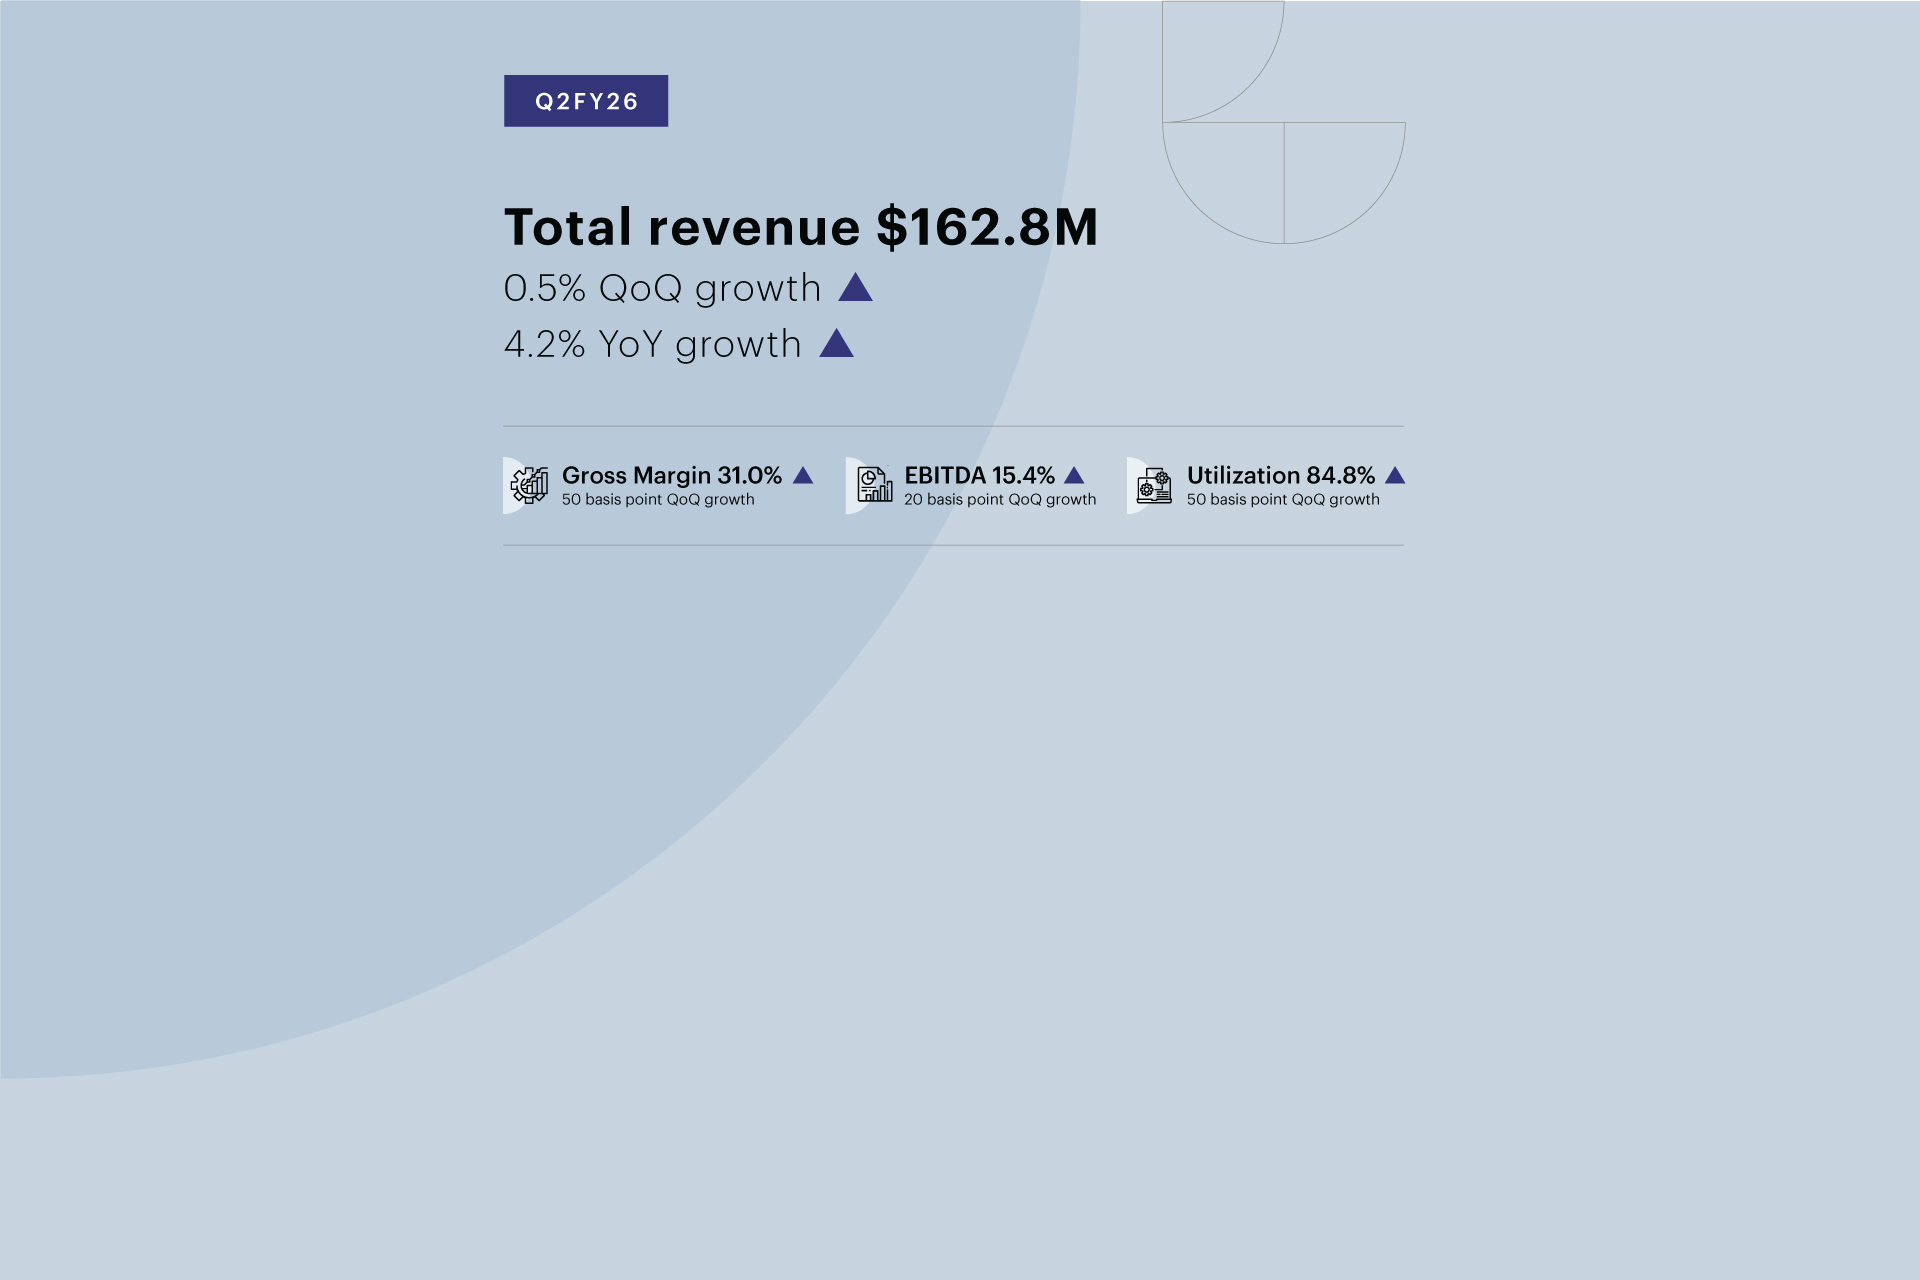Click the 20 basis point QoQ growth text
This screenshot has width=1920, height=1280.
click(1000, 499)
